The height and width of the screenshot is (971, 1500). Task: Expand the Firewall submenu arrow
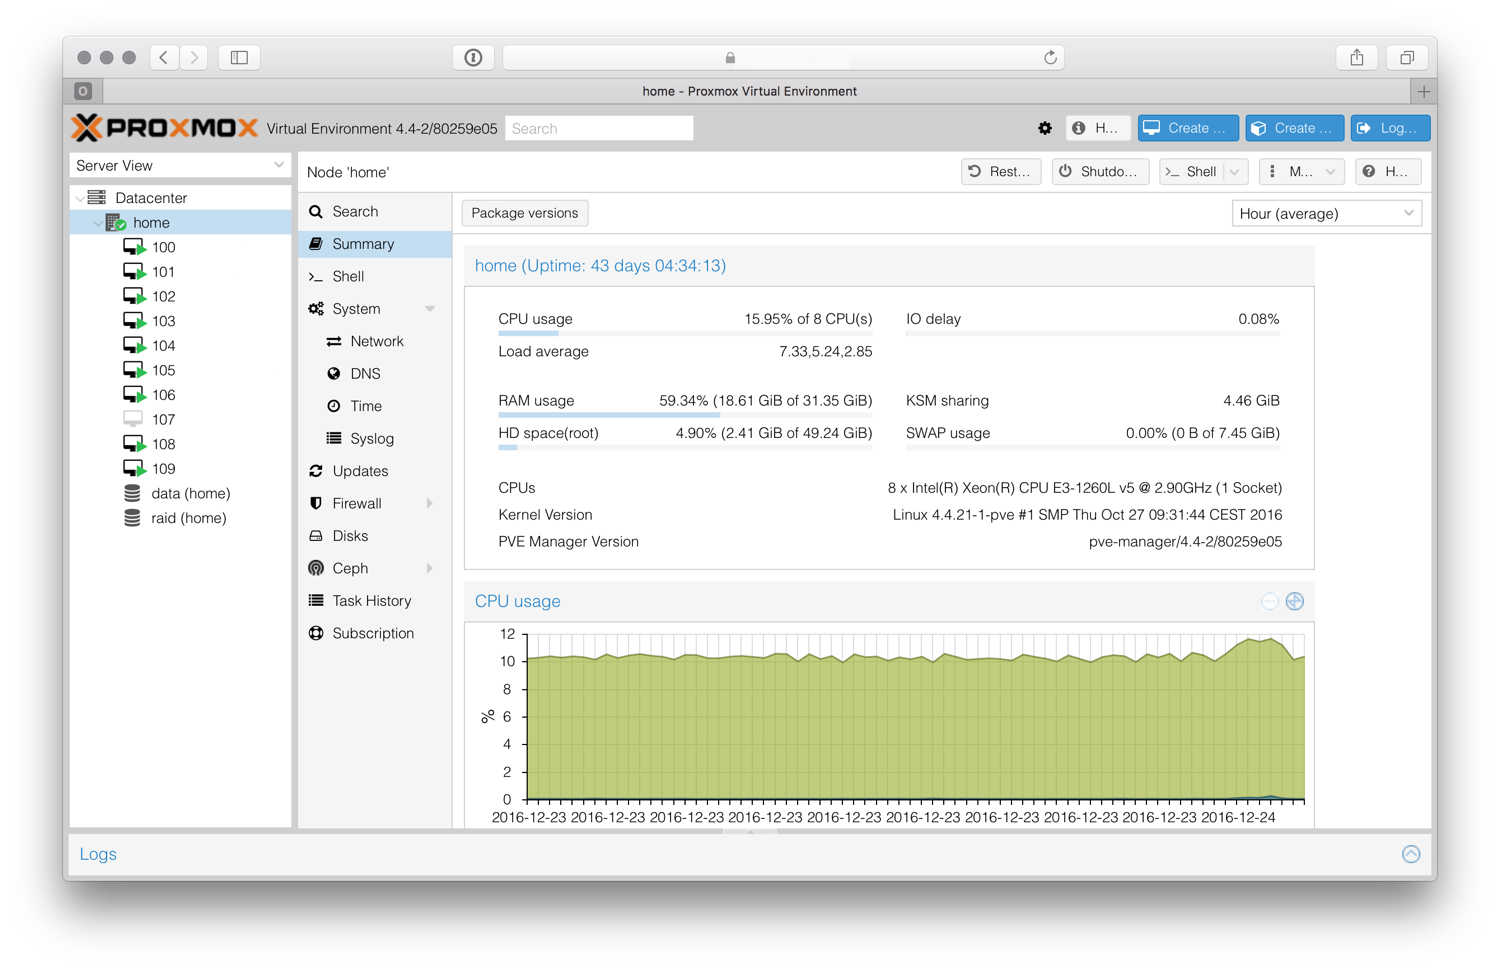pos(431,504)
